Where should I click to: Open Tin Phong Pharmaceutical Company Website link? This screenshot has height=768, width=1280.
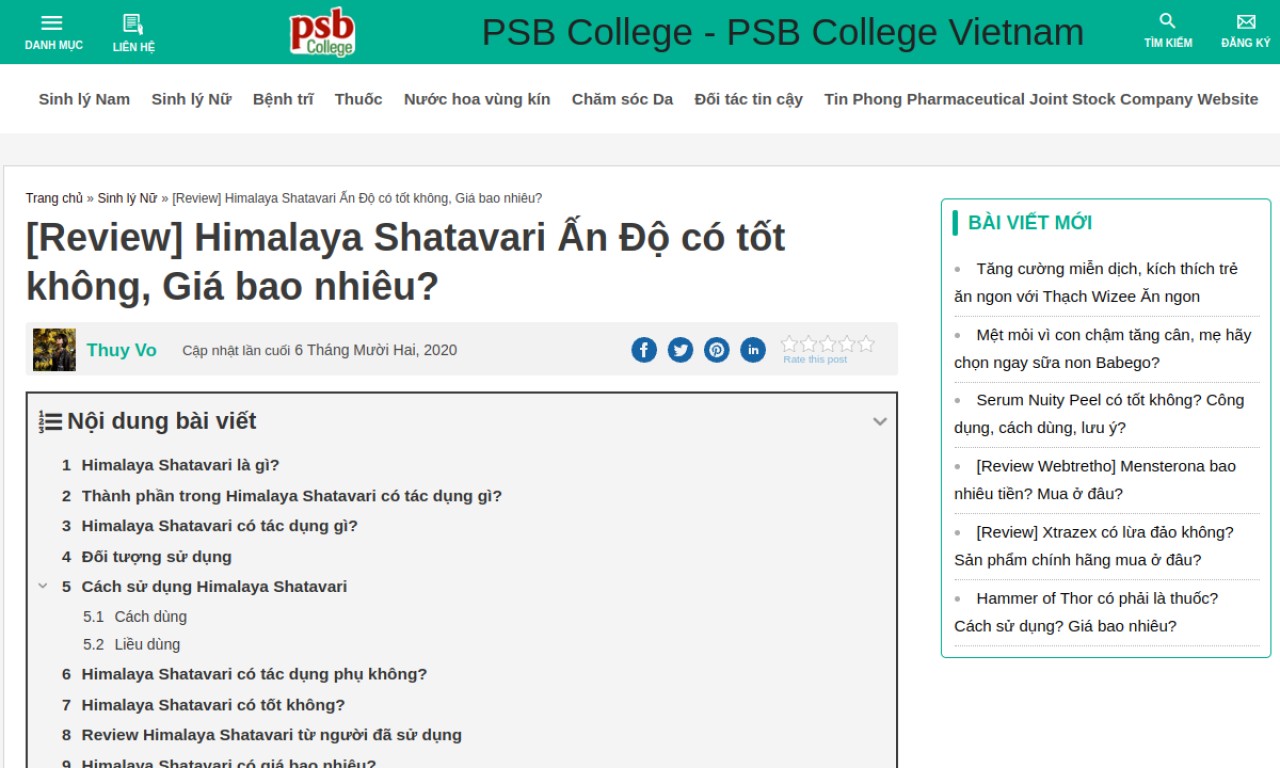pos(1041,99)
